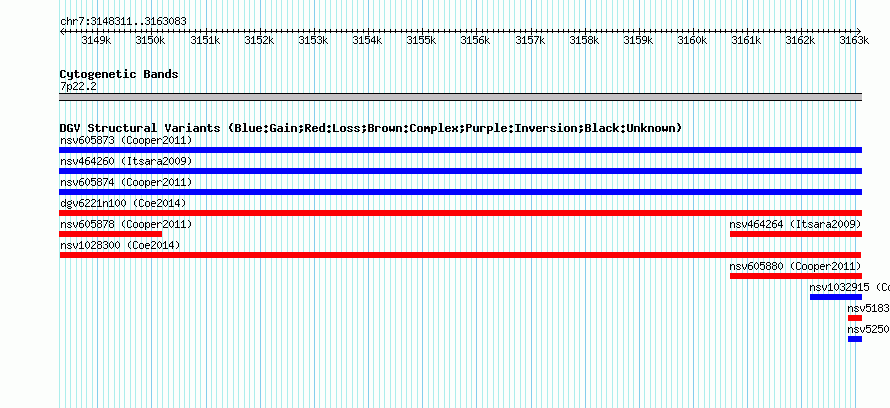Click the 3160k ruler tick label

click(x=692, y=40)
